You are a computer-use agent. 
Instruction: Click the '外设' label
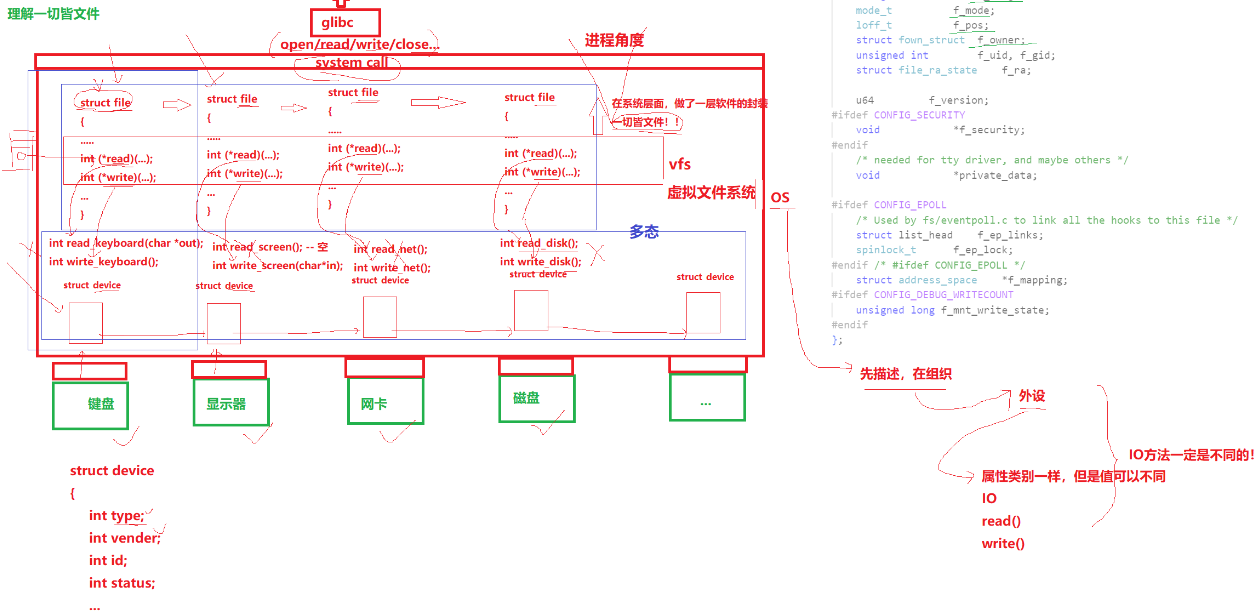pos(1032,396)
